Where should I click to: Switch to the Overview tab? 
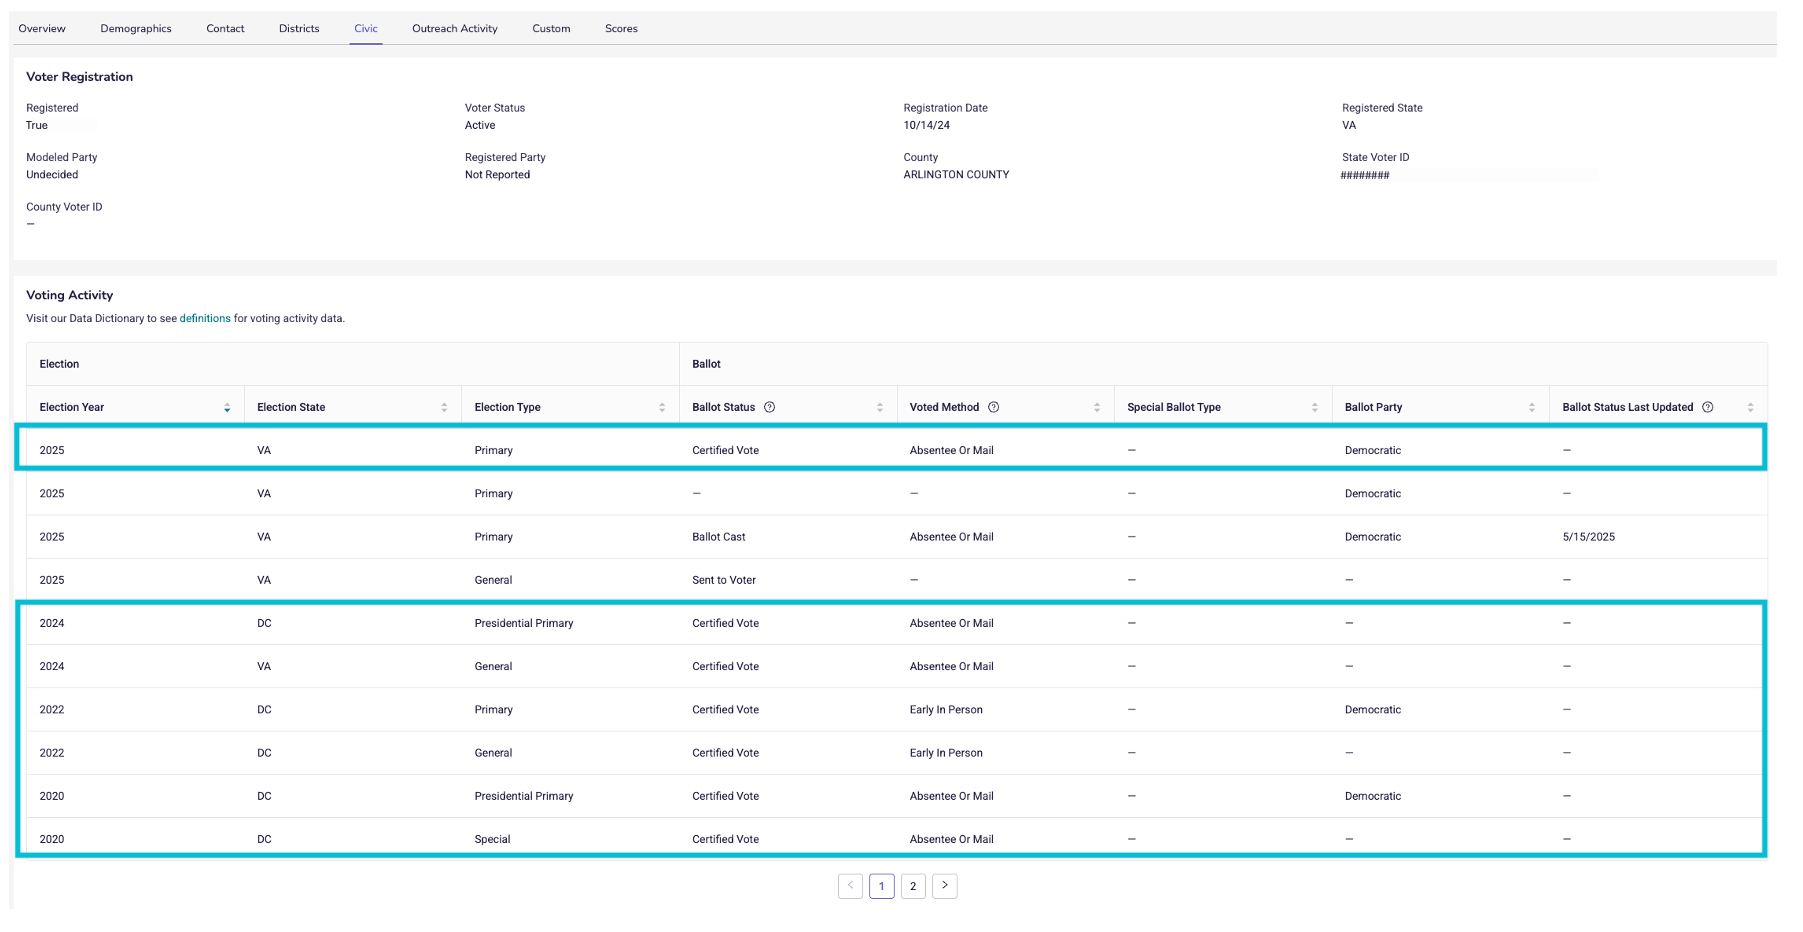point(42,29)
